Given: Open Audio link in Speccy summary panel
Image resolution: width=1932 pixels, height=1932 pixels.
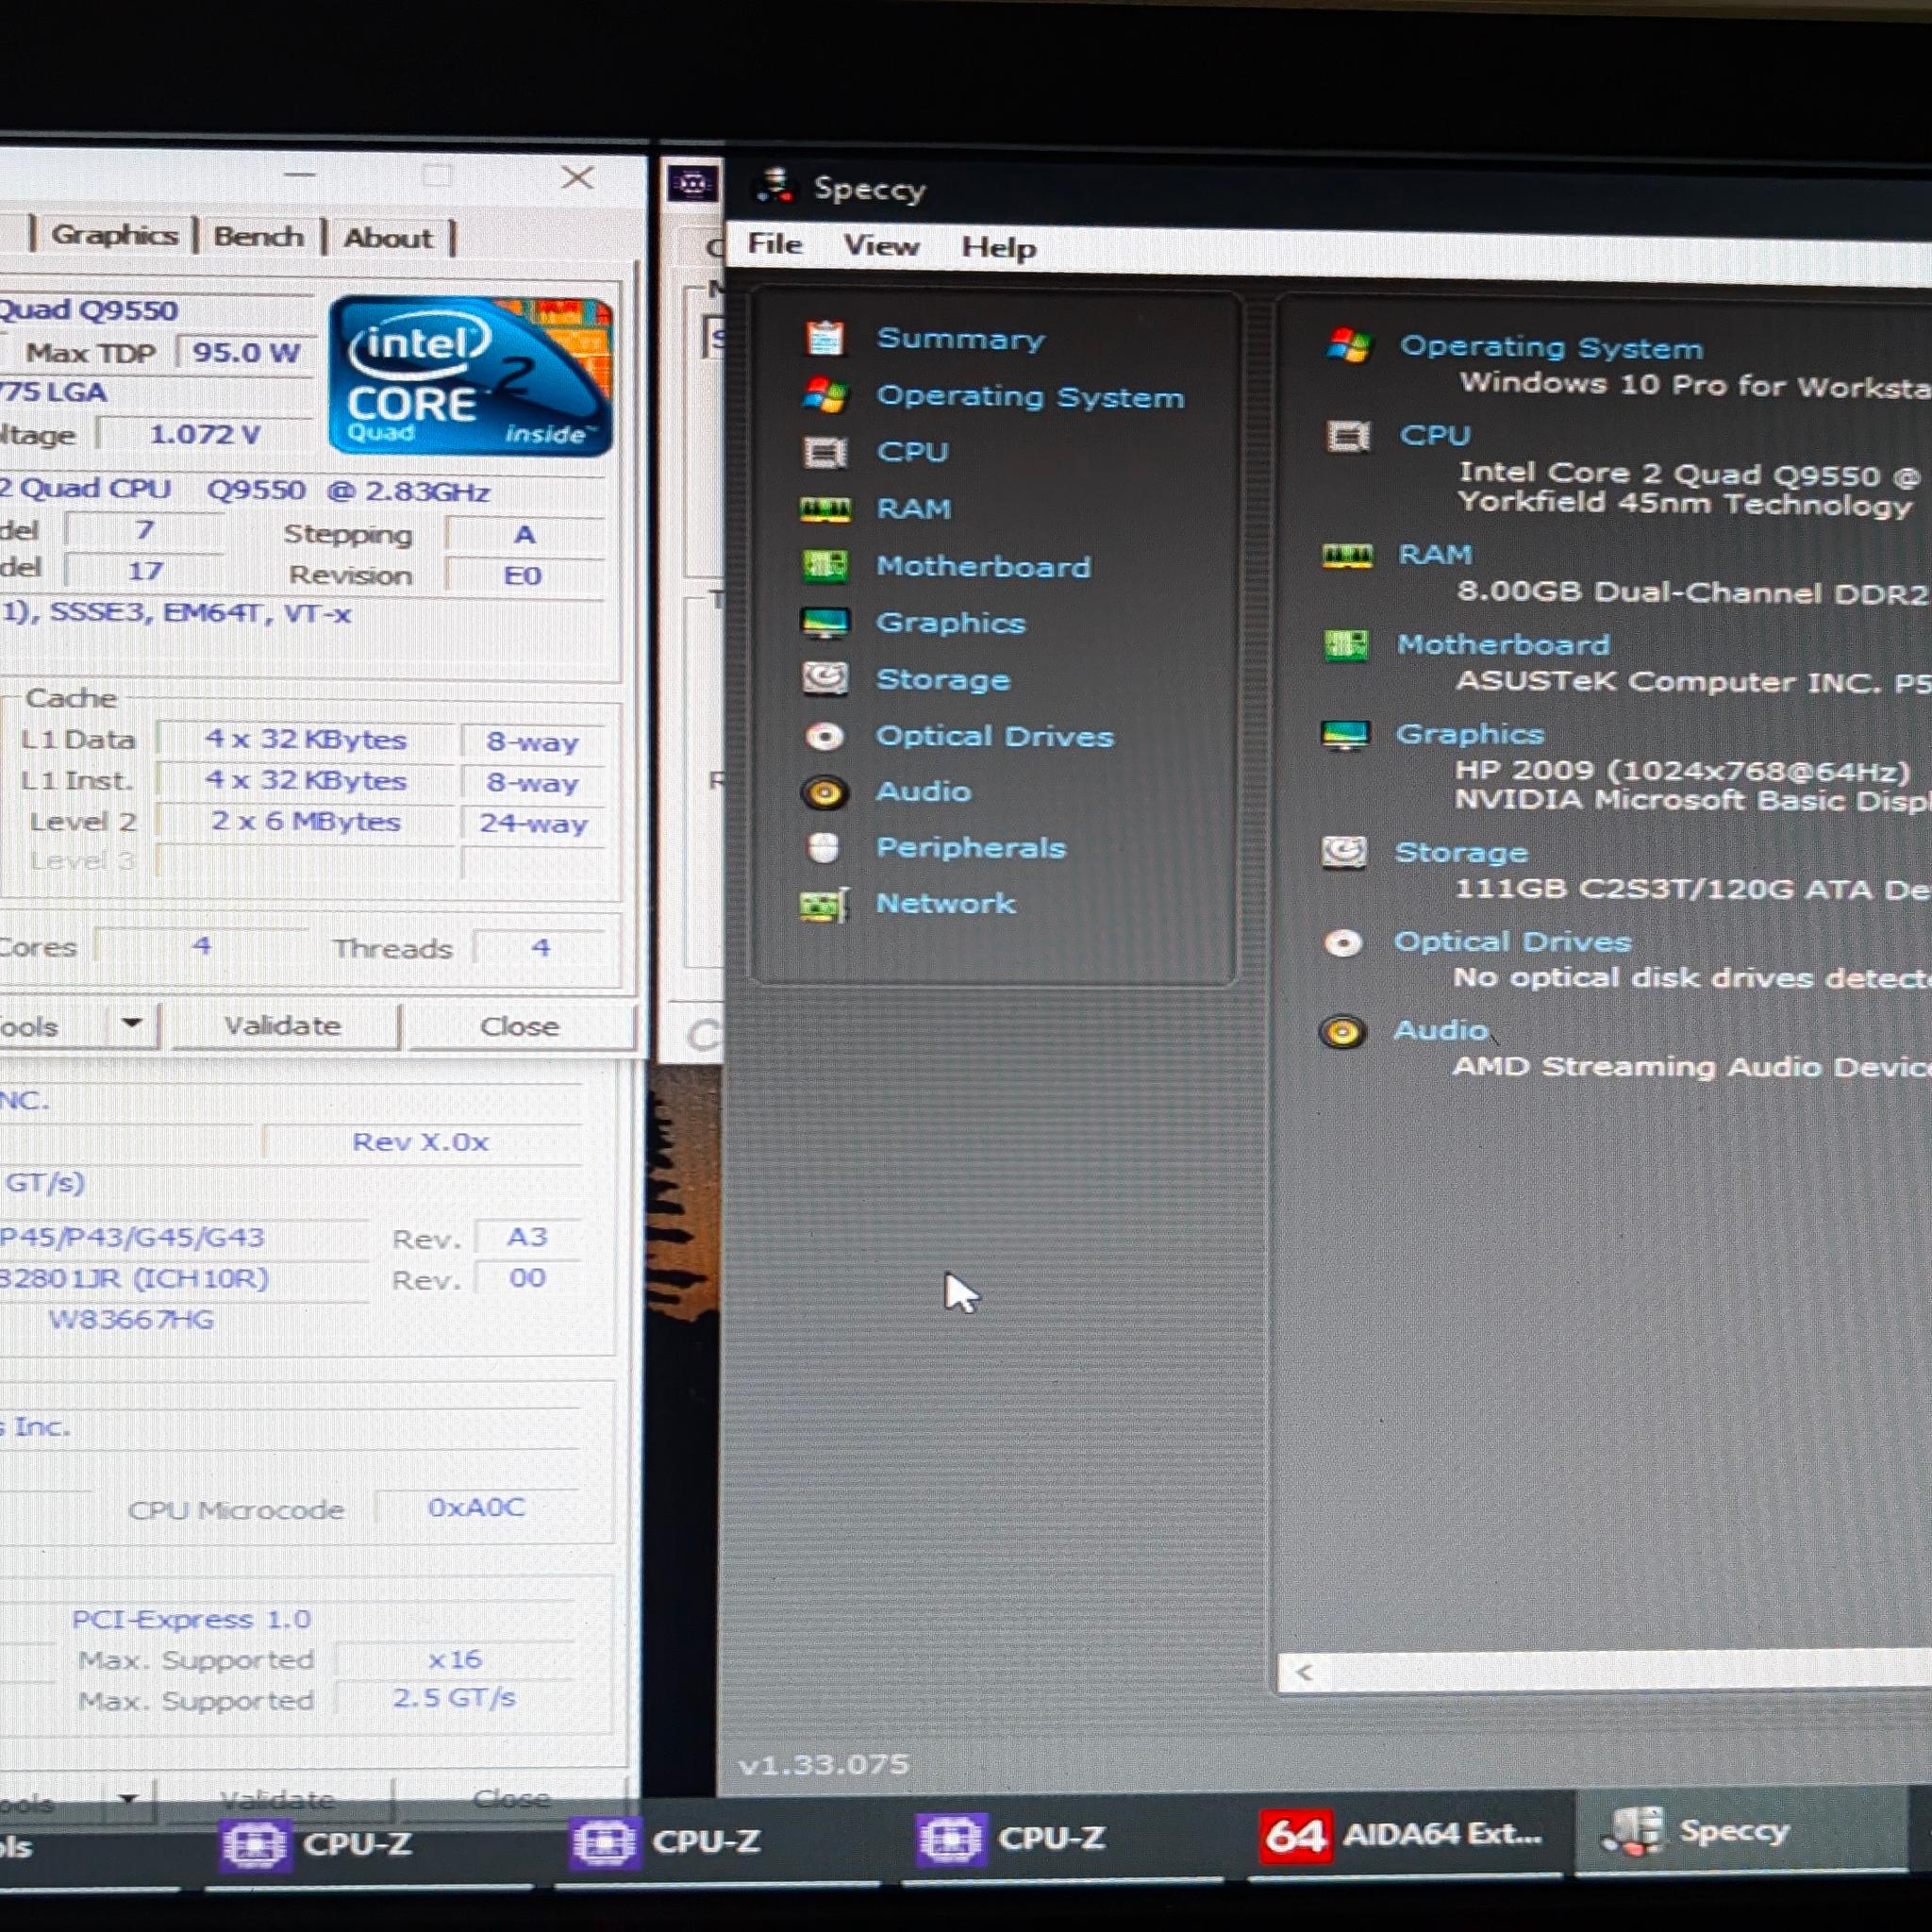Looking at the screenshot, I should point(1440,1031).
